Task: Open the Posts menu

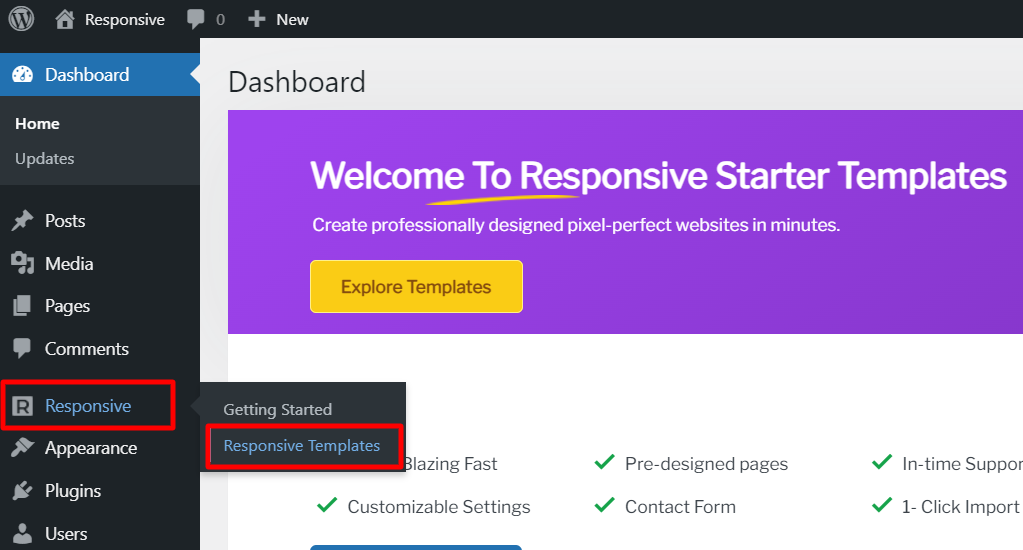Action: click(65, 221)
